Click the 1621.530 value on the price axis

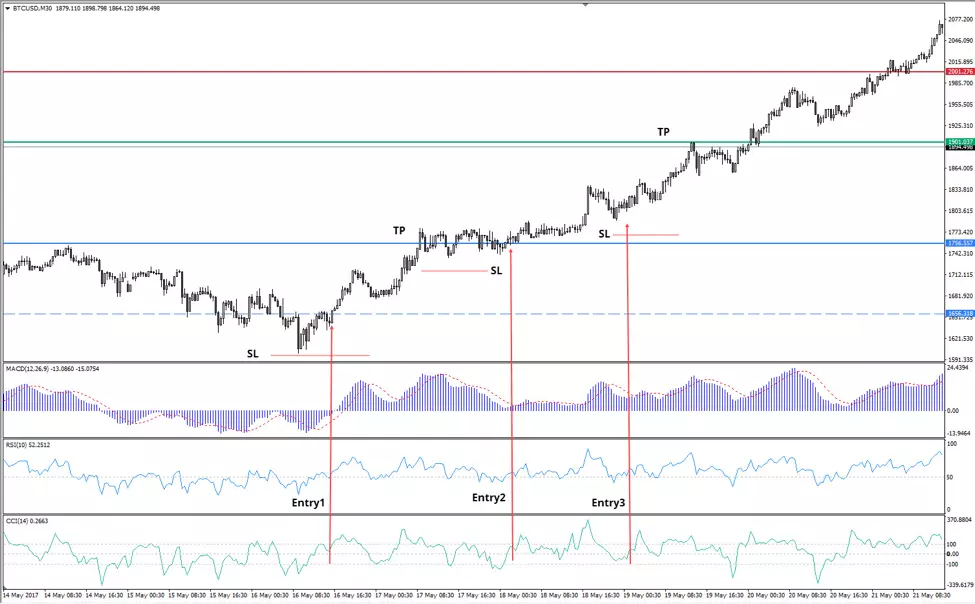(x=961, y=338)
